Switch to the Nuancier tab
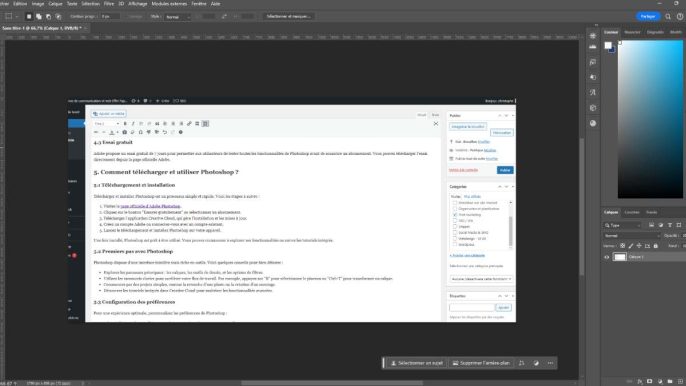This screenshot has width=686, height=386. [x=632, y=32]
